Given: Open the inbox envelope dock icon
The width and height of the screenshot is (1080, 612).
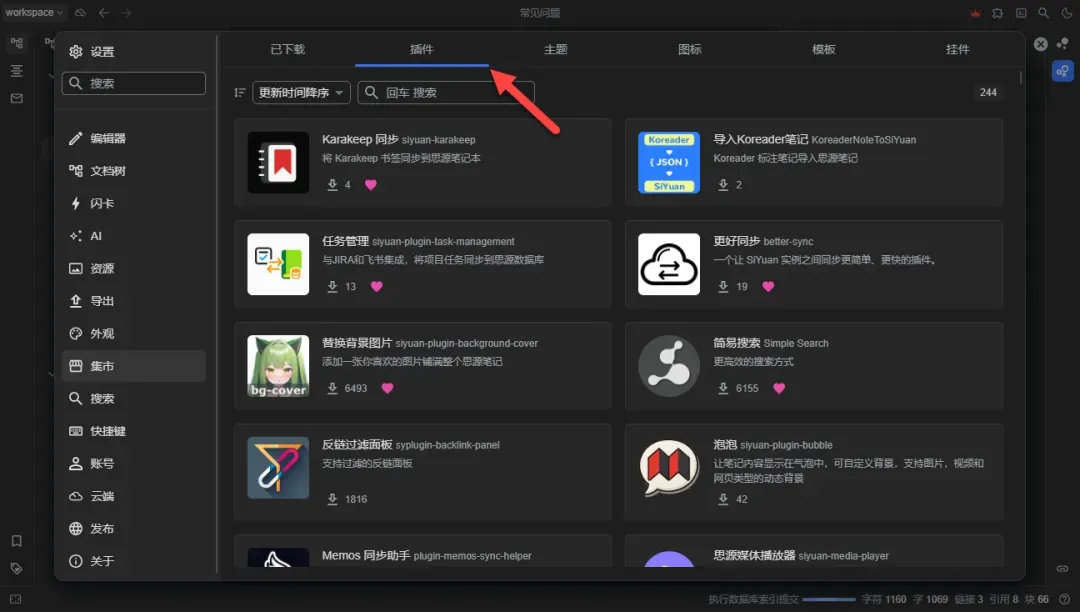Looking at the screenshot, I should pyautogui.click(x=17, y=98).
